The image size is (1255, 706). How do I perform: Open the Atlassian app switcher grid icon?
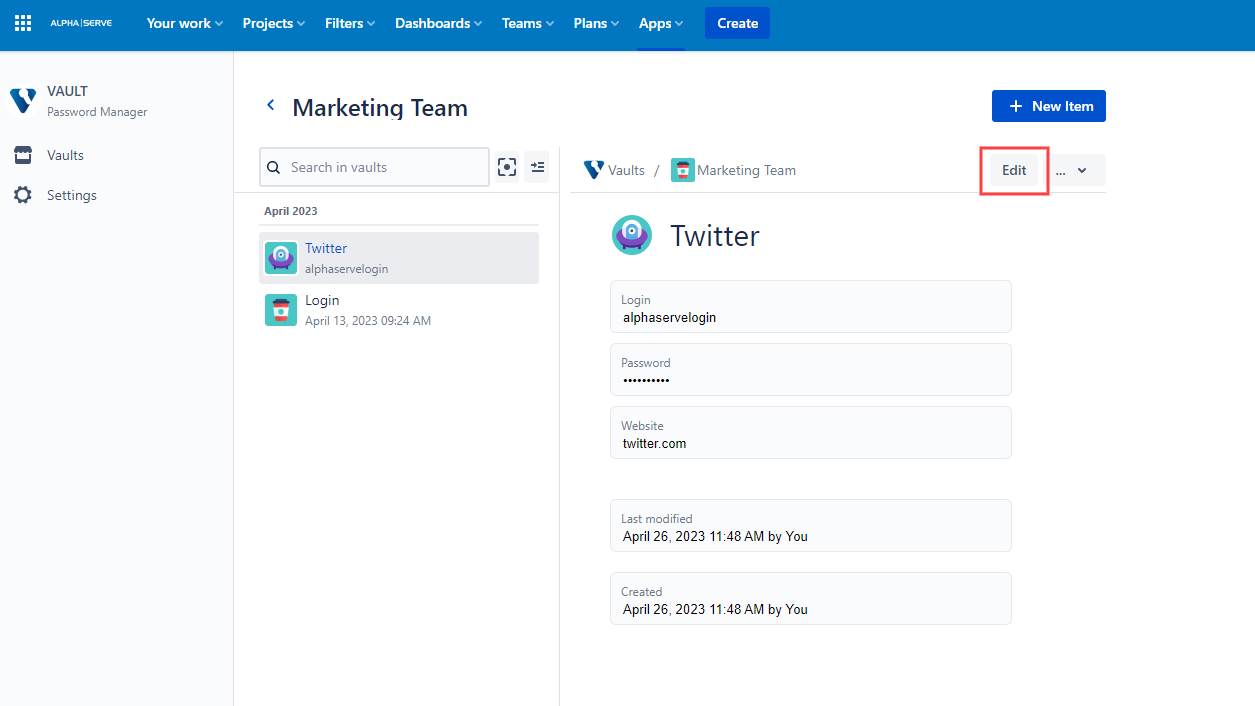point(22,22)
